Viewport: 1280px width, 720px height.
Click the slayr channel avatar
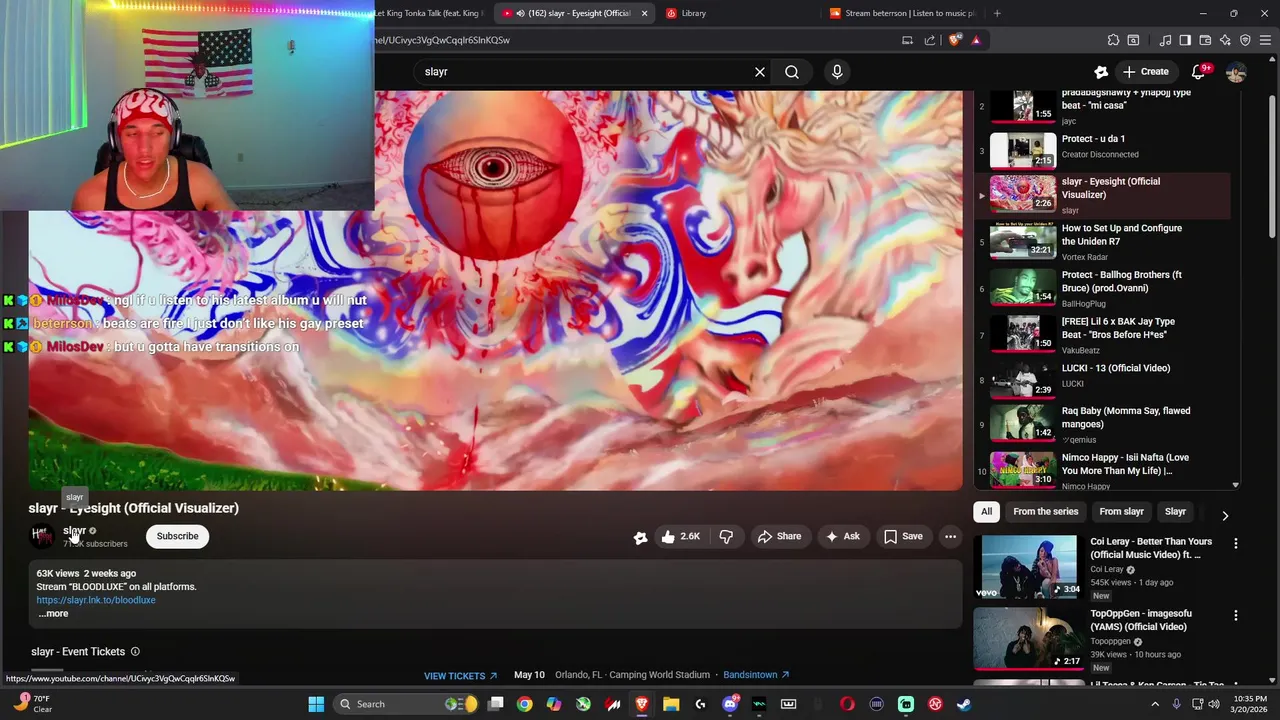pyautogui.click(x=42, y=536)
